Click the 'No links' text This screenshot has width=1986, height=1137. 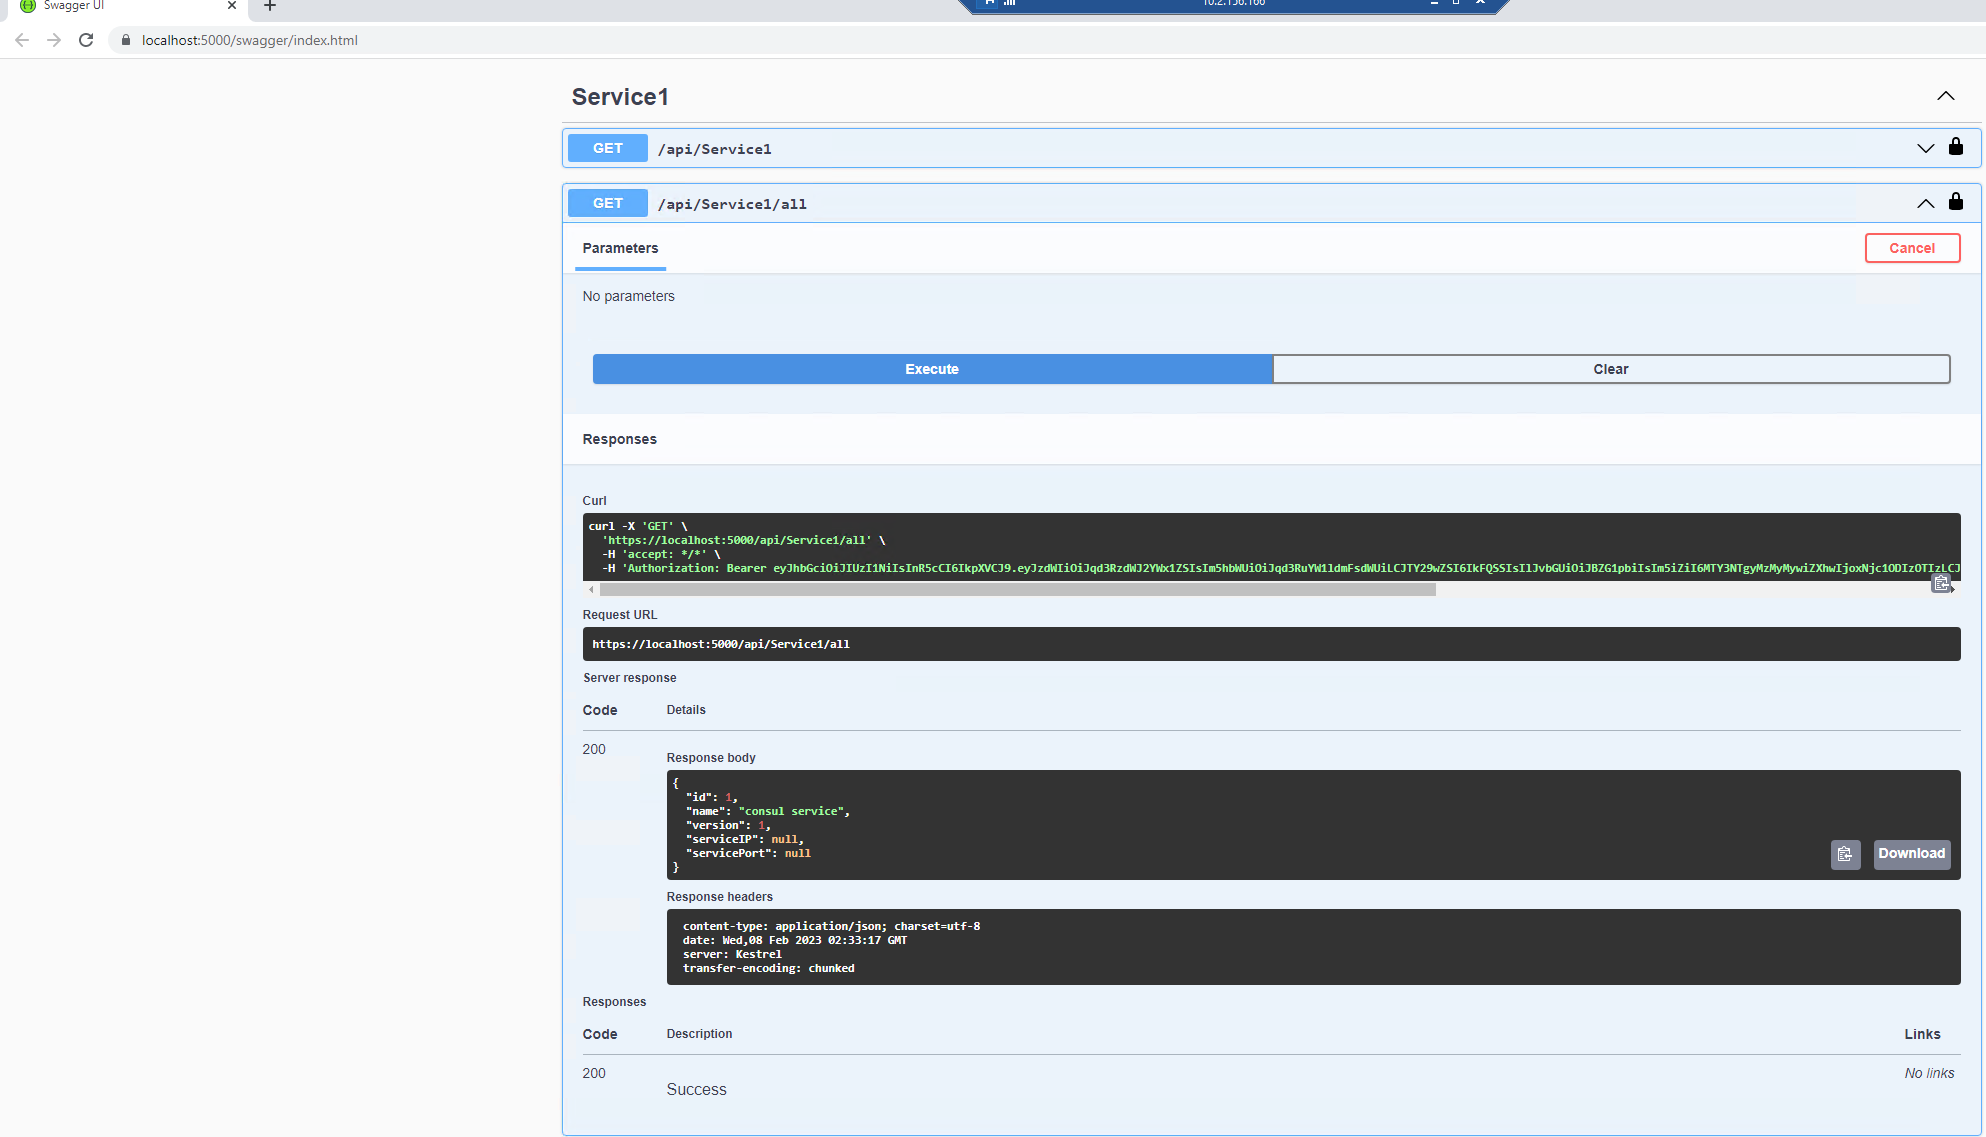[x=1929, y=1073]
